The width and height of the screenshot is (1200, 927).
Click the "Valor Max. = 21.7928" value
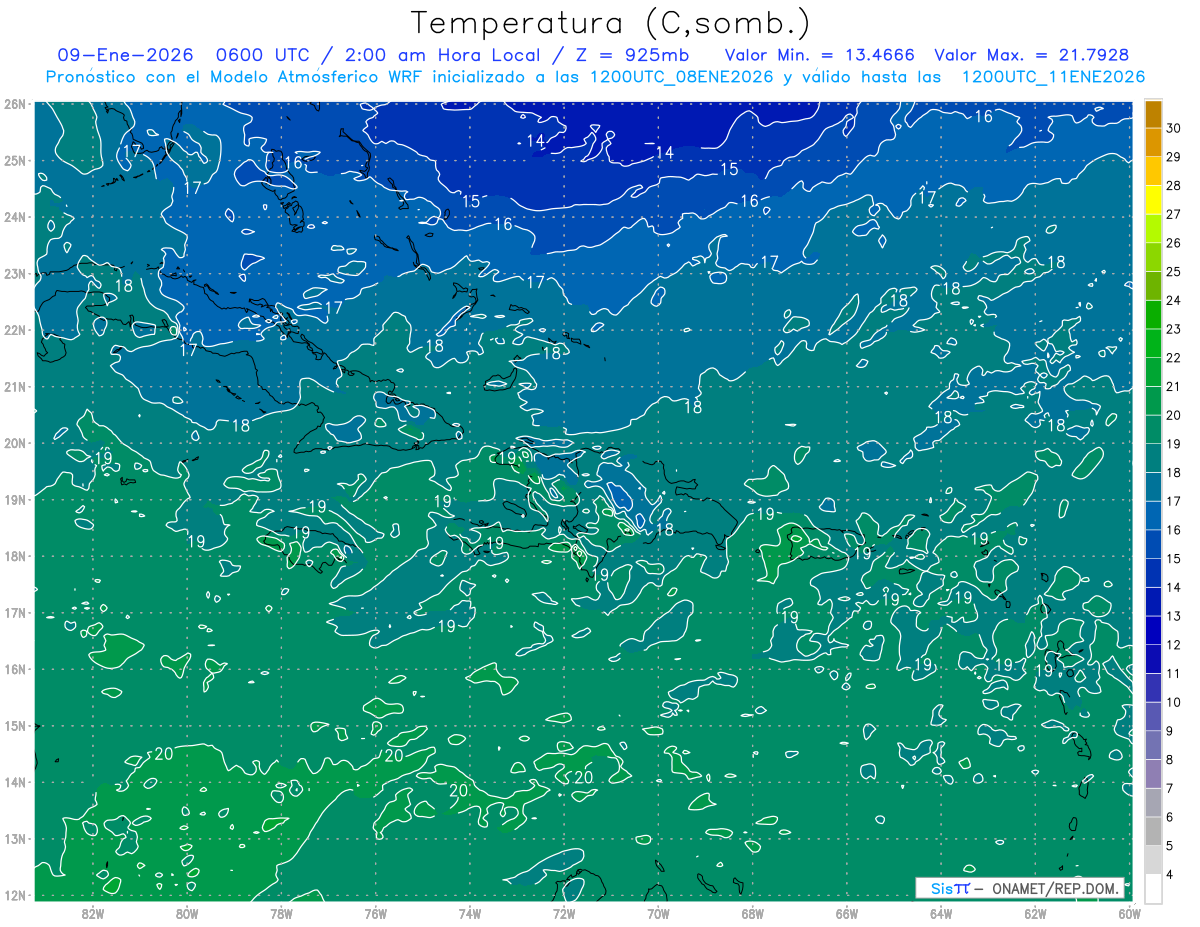pyautogui.click(x=1032, y=55)
